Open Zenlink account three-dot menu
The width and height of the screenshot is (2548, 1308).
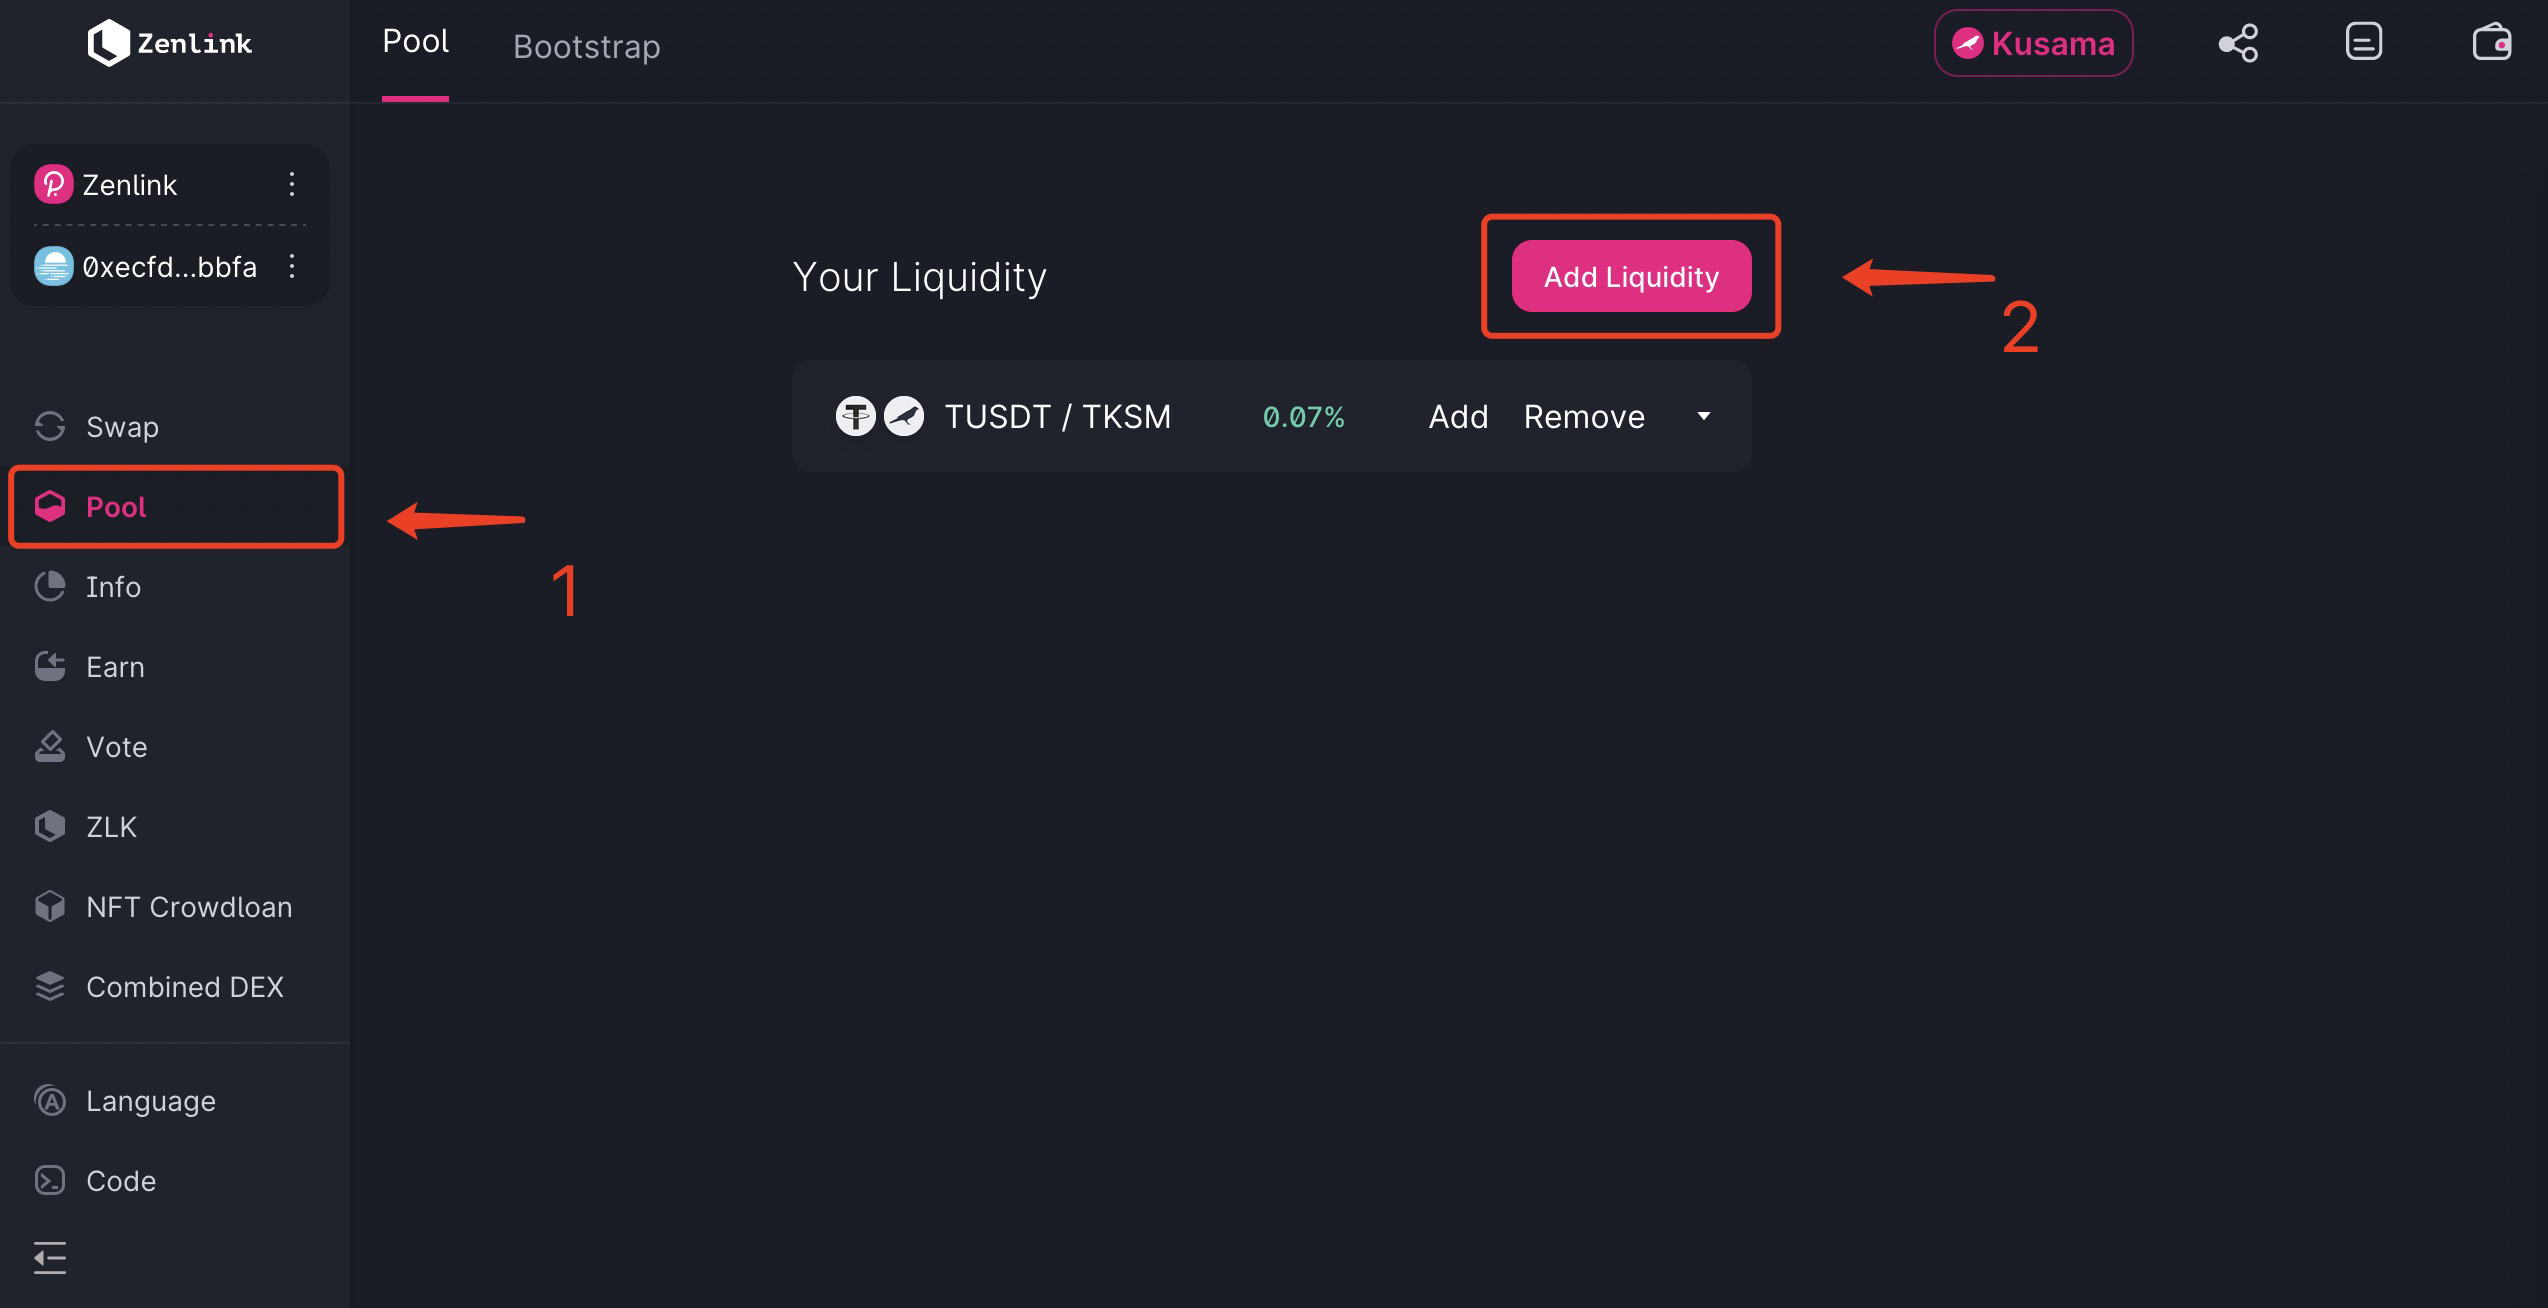[x=291, y=184]
